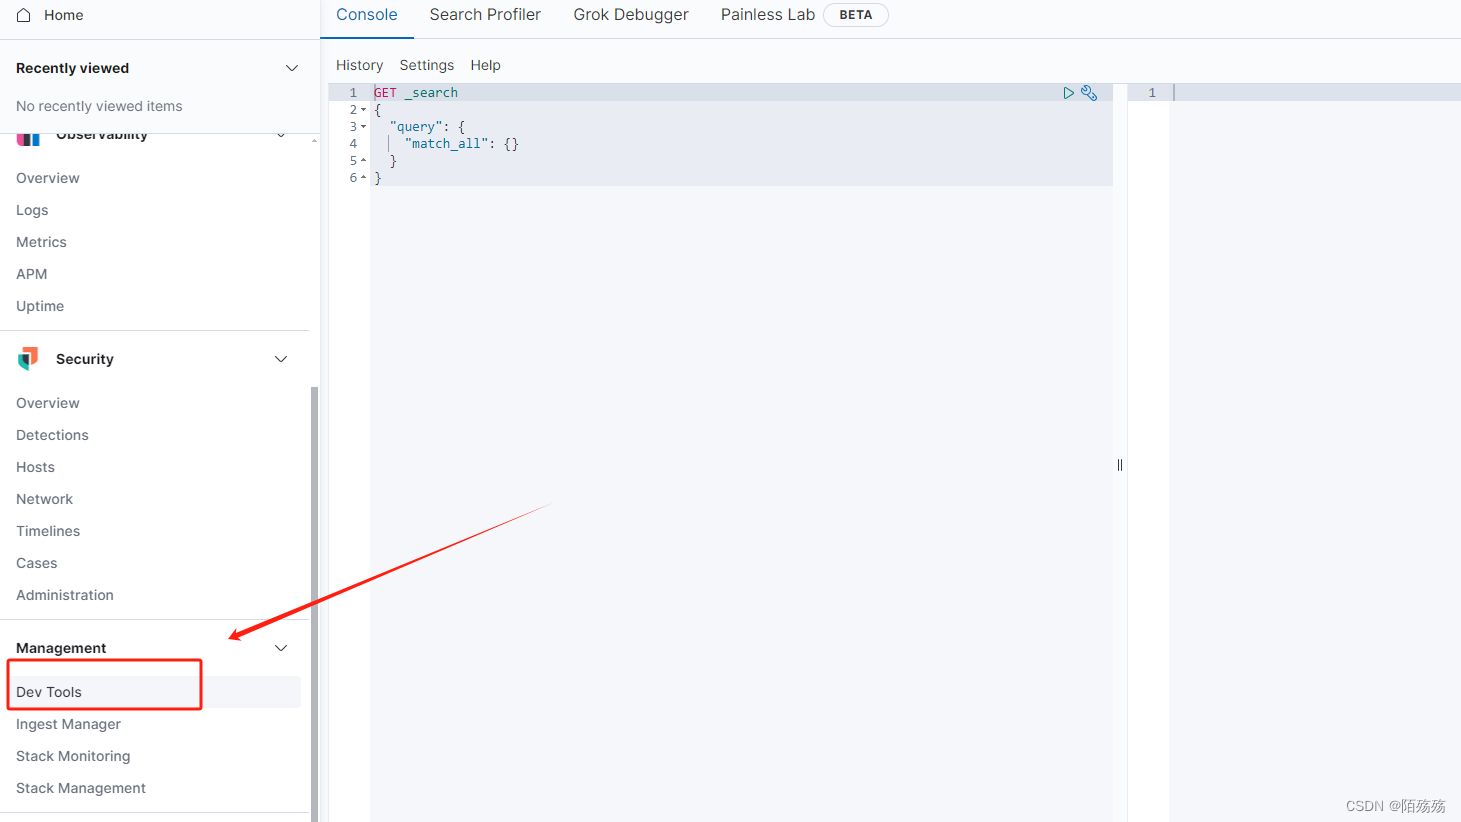Image resolution: width=1461 pixels, height=822 pixels.
Task: Click fold marker at line 6
Action: [363, 178]
